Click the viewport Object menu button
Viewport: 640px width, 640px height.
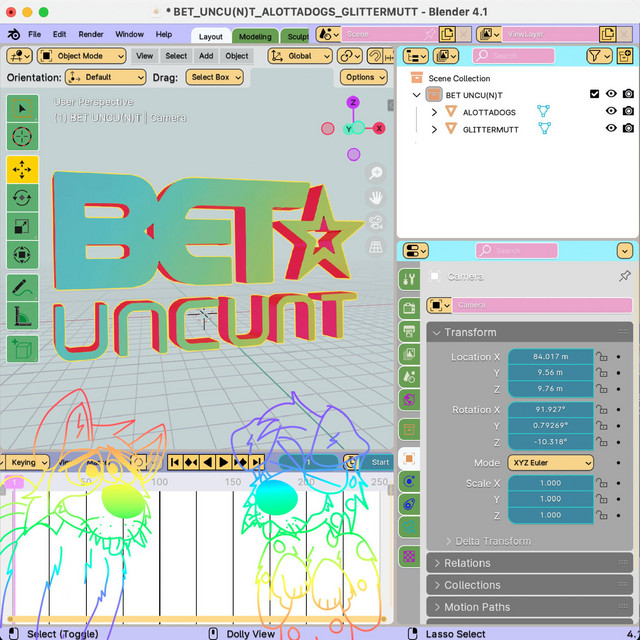point(237,56)
